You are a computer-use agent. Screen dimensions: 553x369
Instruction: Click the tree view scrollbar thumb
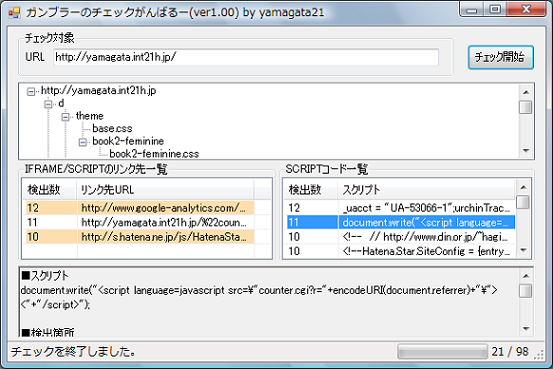tap(526, 107)
